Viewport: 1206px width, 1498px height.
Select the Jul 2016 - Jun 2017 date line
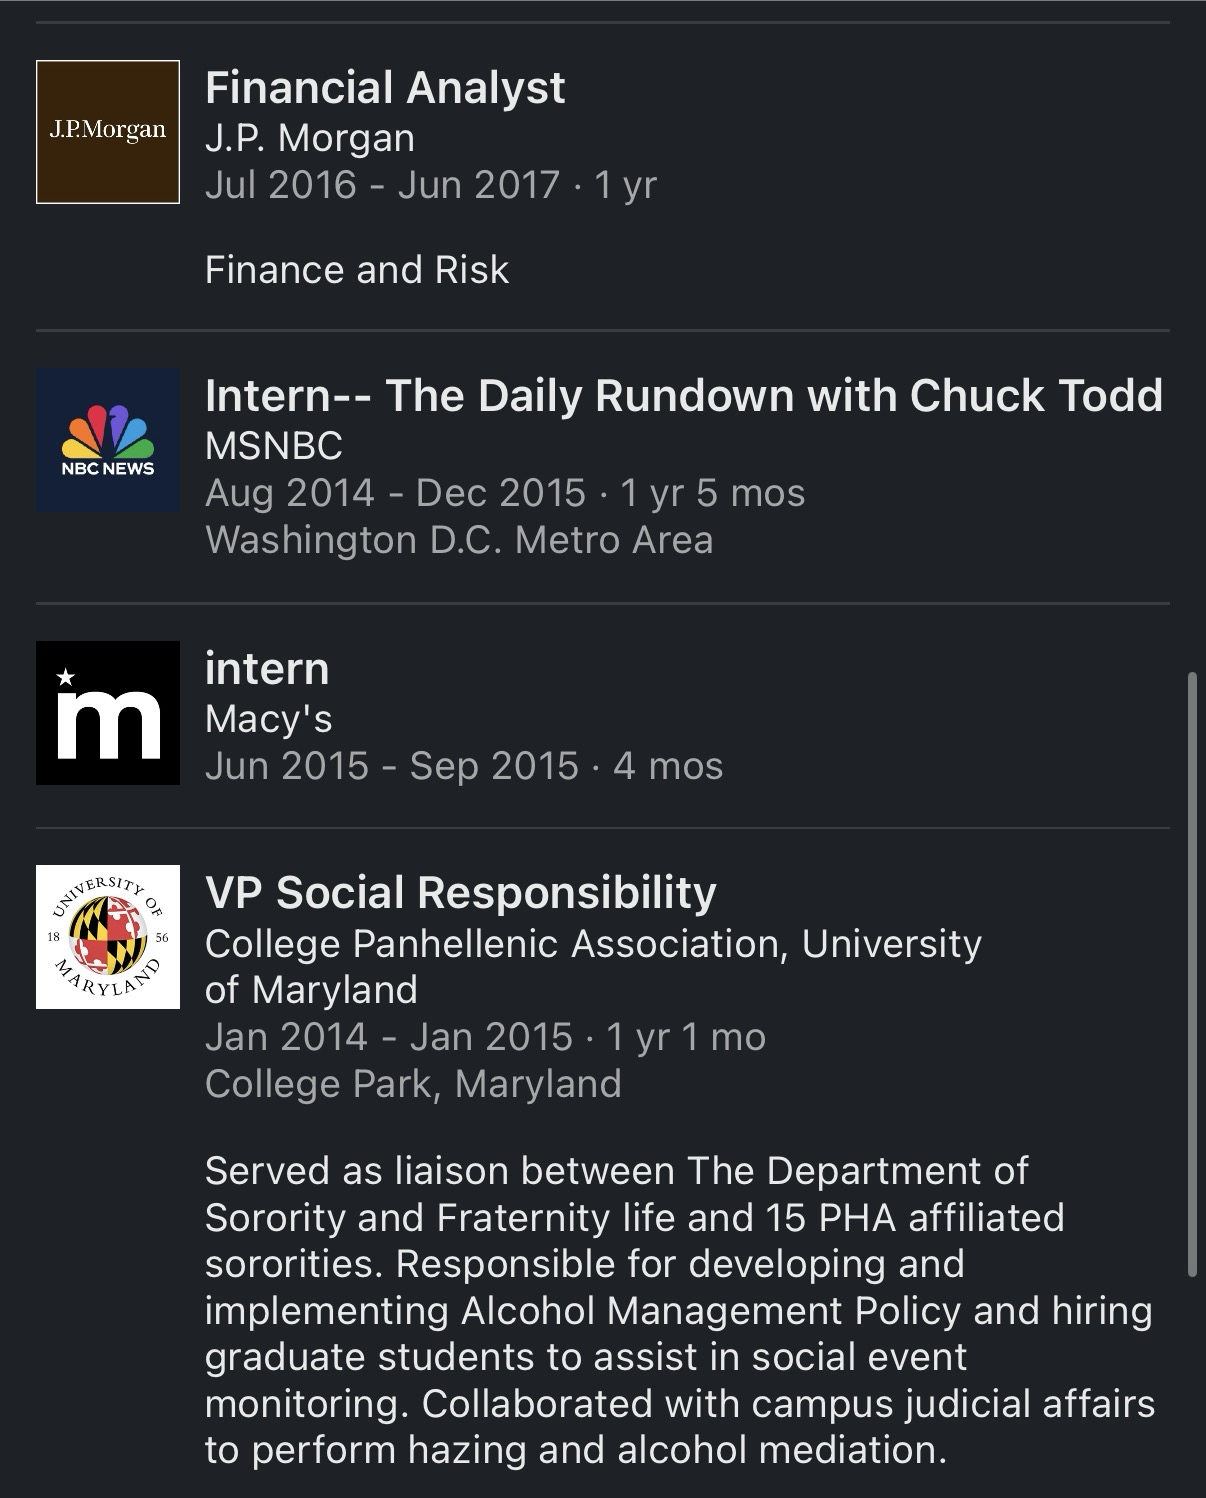tap(430, 185)
